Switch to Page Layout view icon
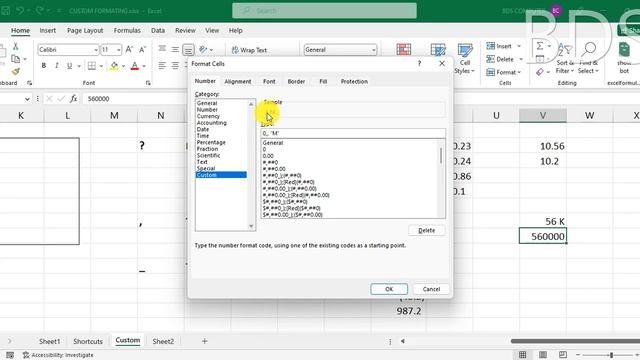This screenshot has height=360, width=640. [x=543, y=355]
